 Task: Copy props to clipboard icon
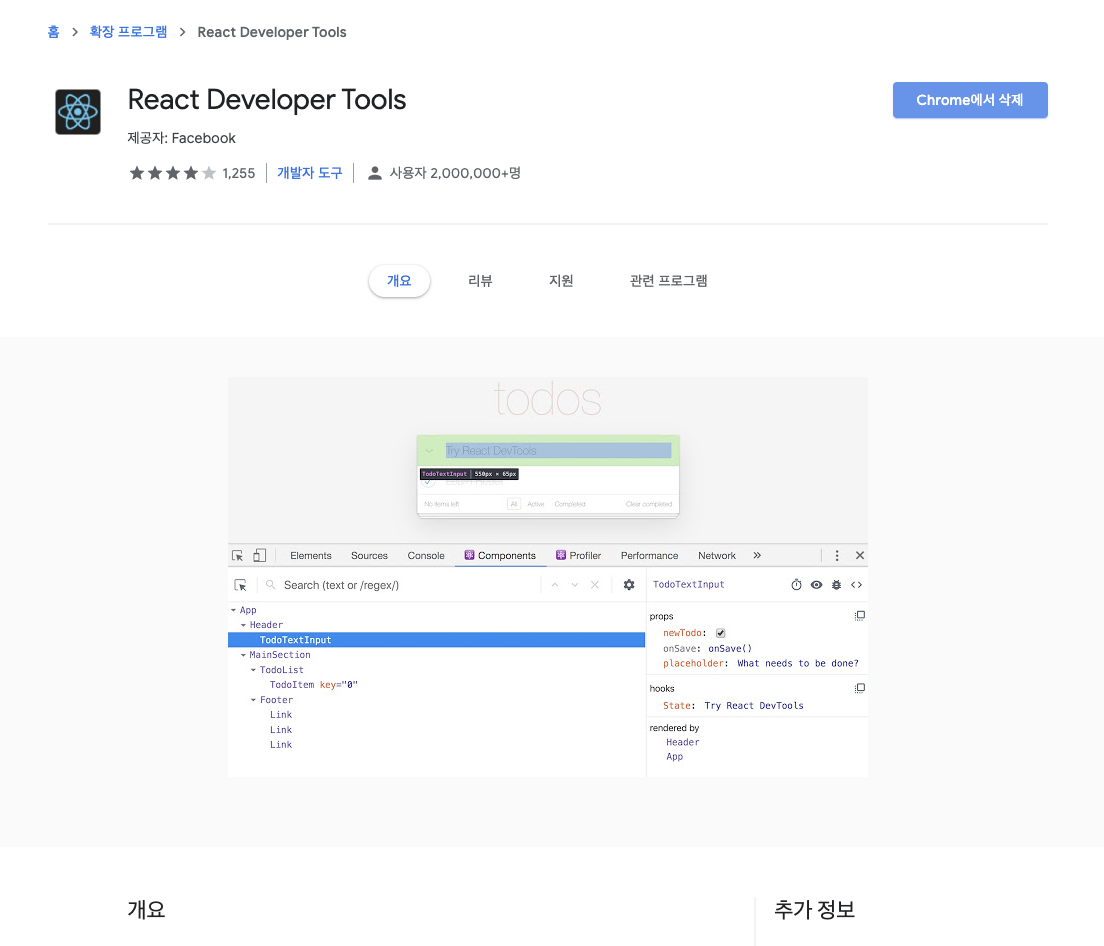860,616
